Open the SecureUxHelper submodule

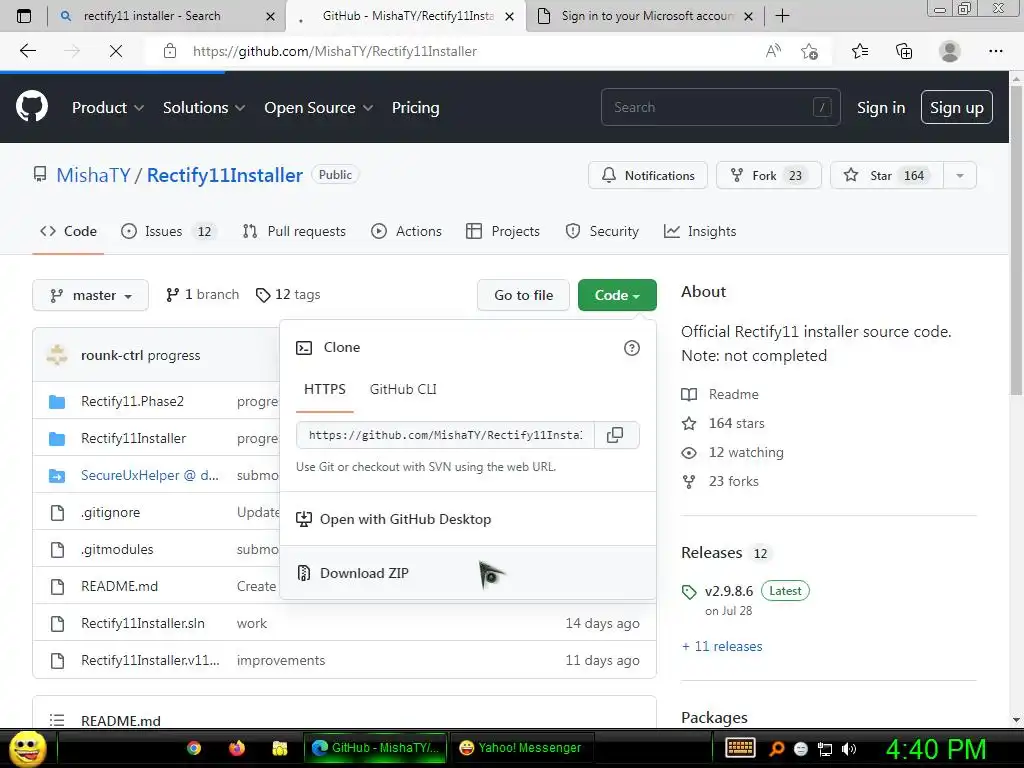[150, 475]
